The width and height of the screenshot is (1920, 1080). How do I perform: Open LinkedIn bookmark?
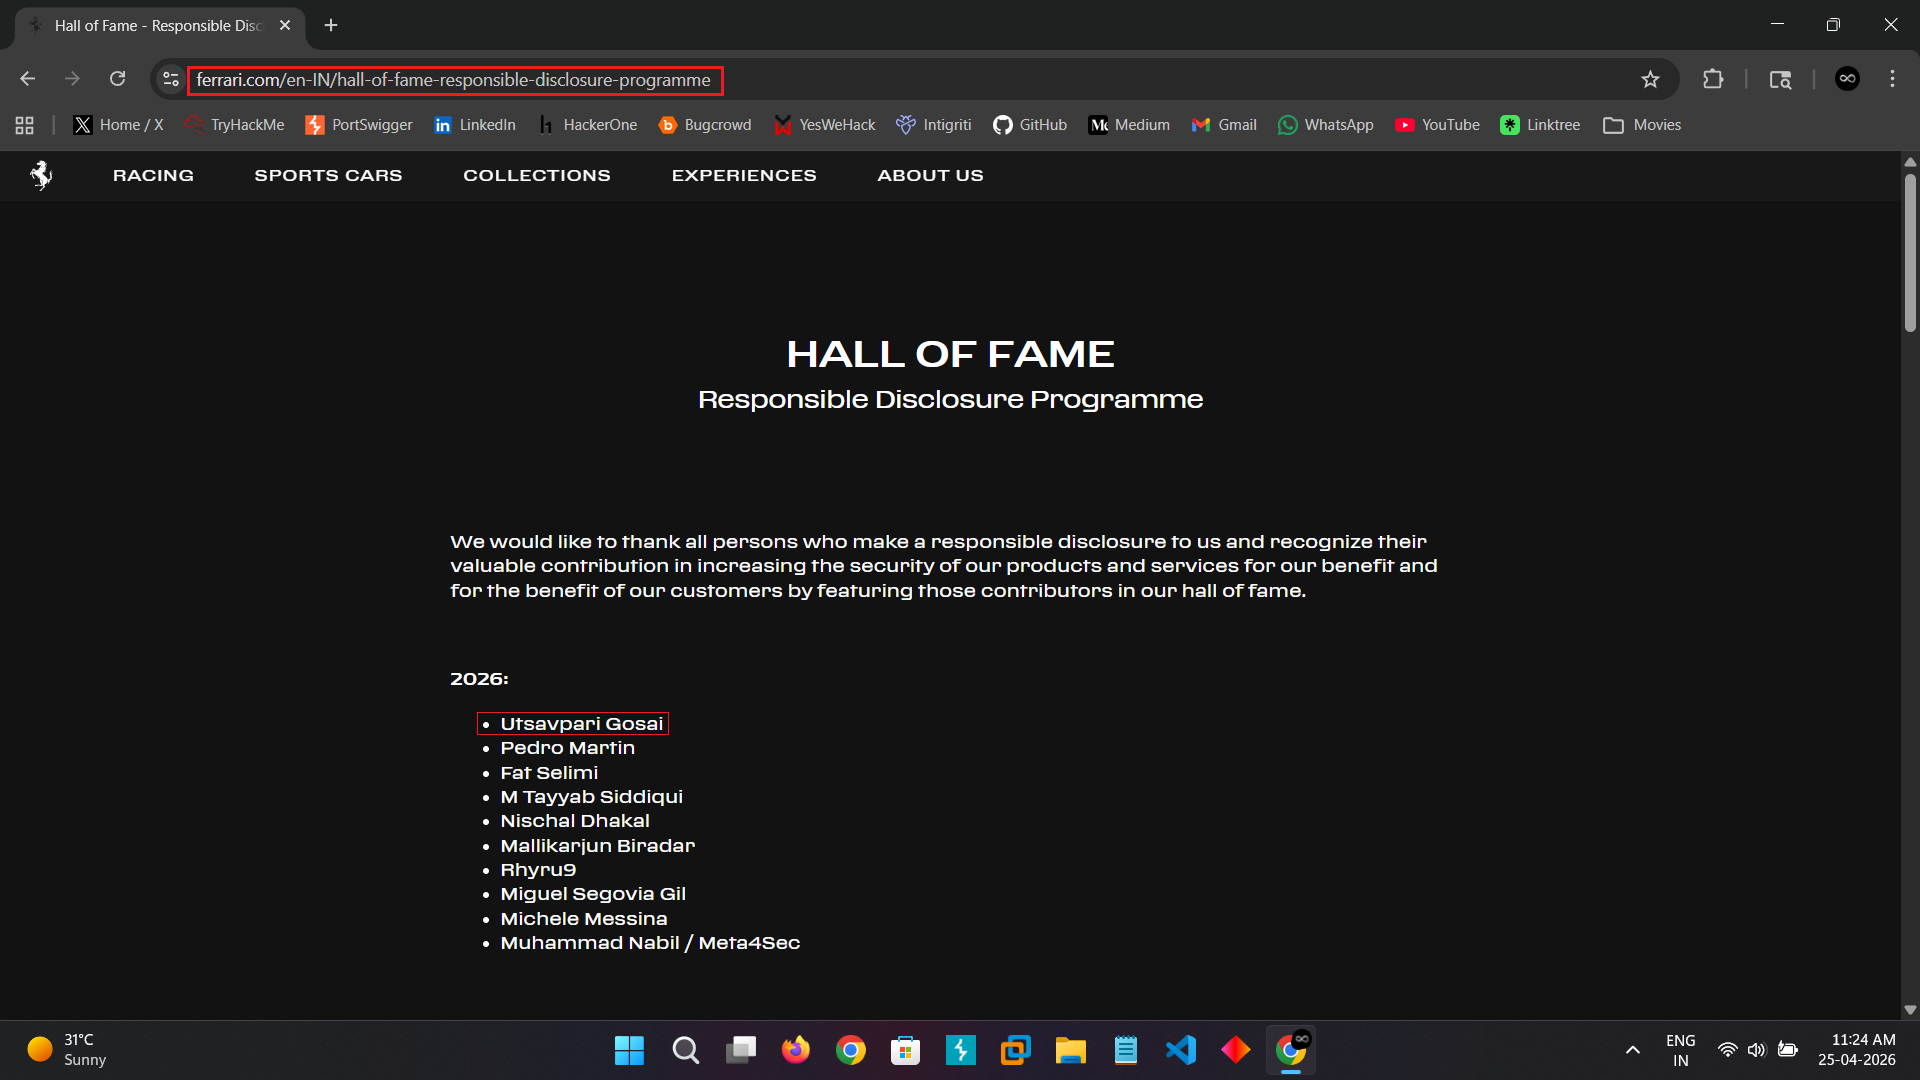point(475,125)
